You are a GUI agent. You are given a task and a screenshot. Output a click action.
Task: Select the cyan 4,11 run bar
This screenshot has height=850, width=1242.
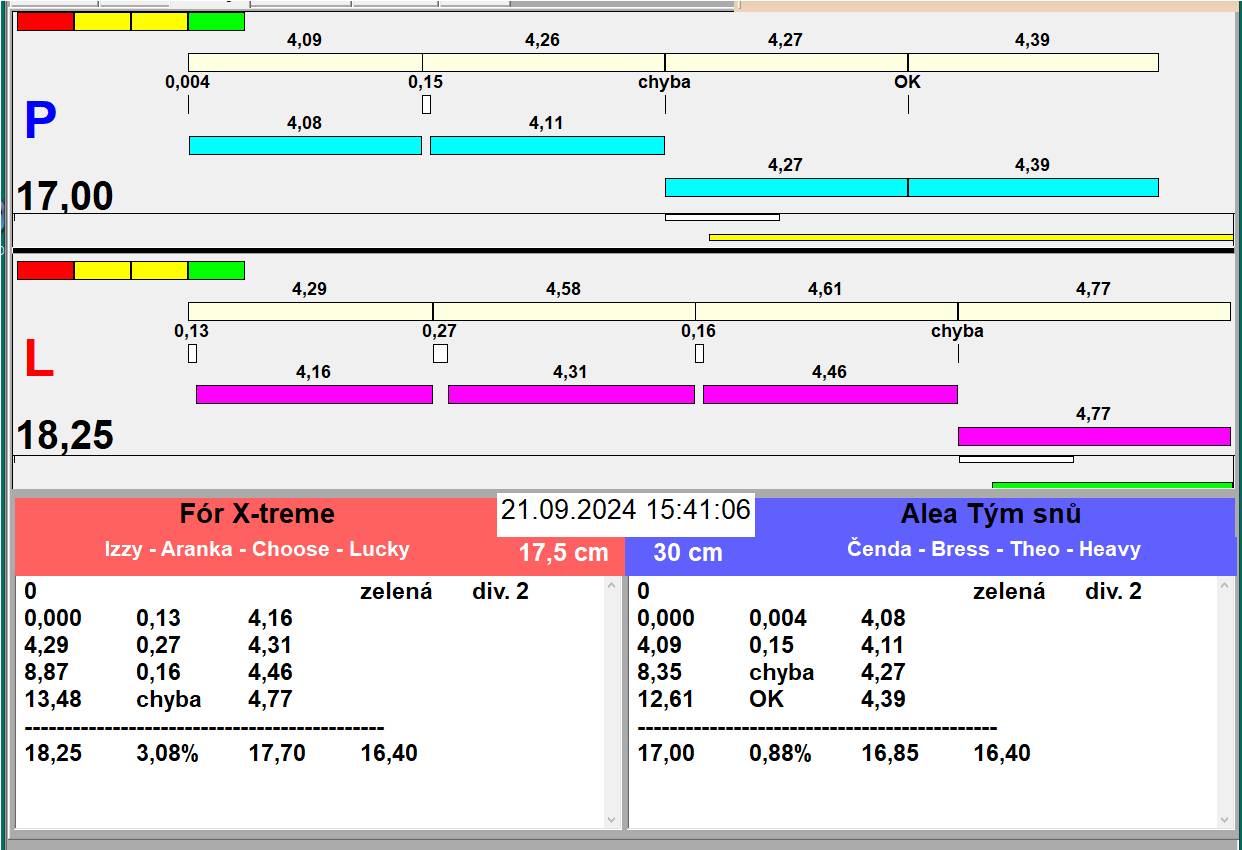(547, 145)
